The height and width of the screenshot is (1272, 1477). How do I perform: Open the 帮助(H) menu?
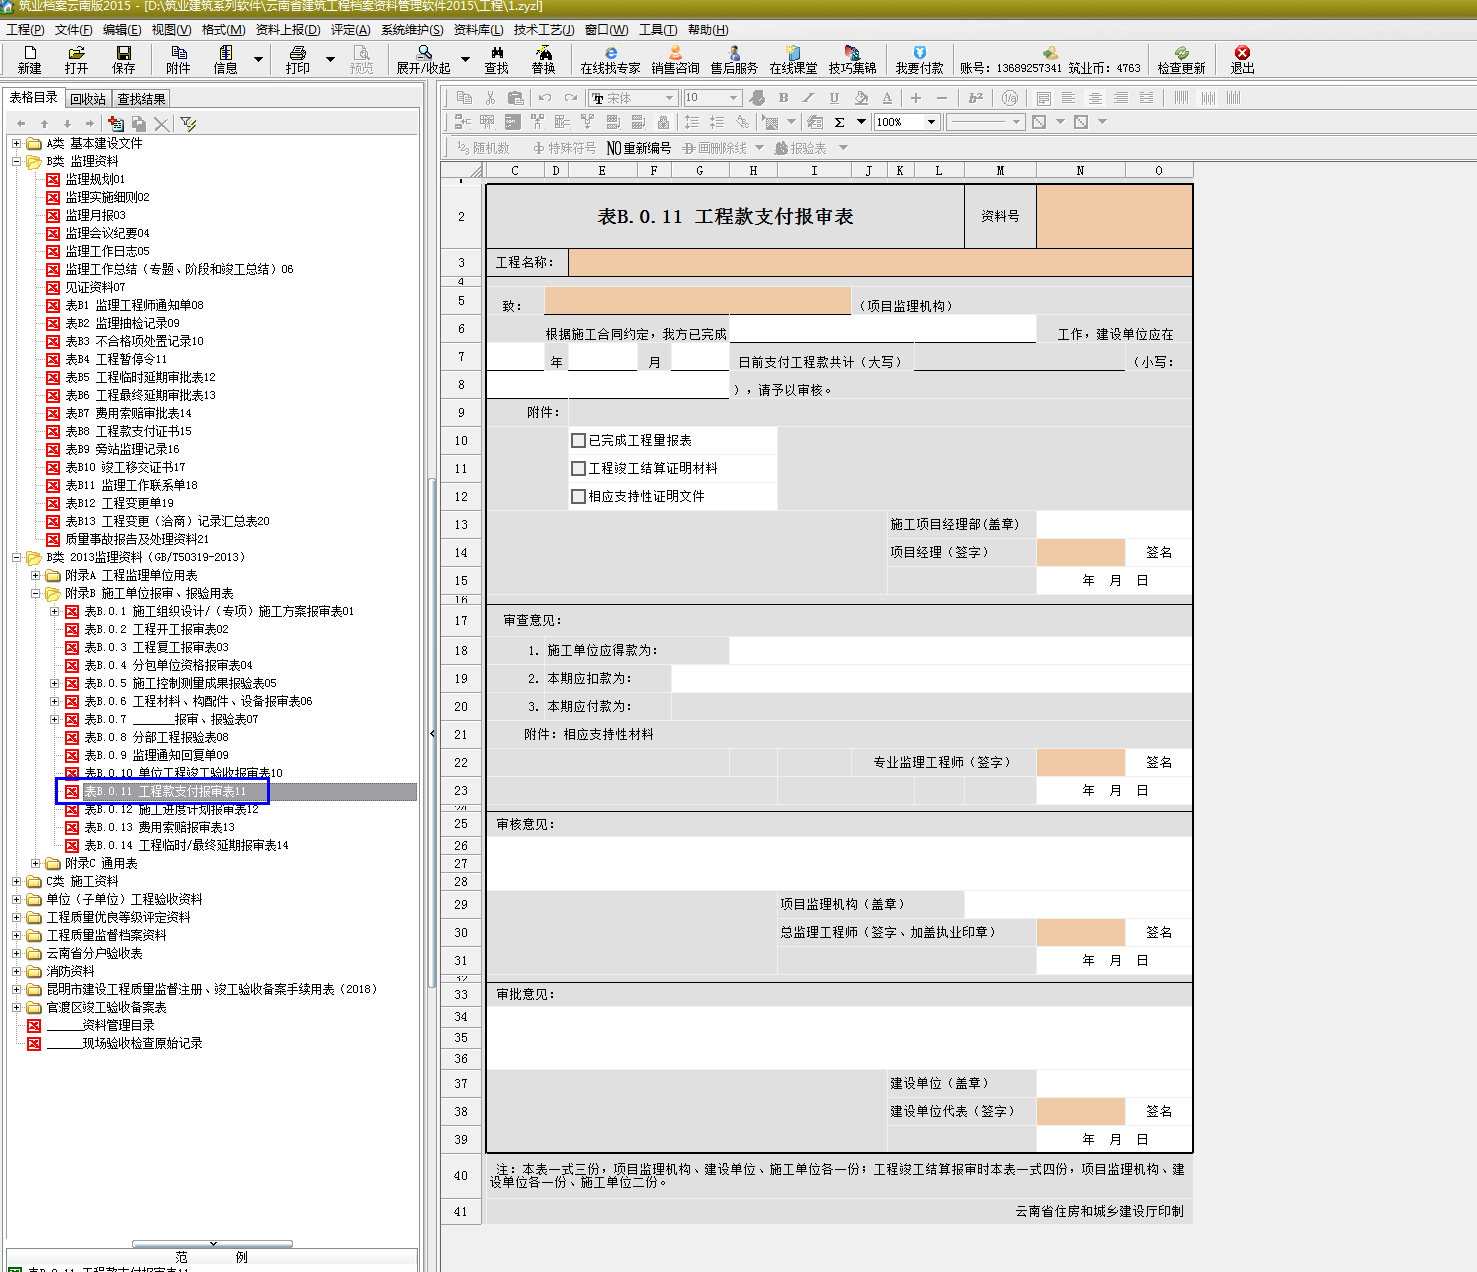pos(708,30)
